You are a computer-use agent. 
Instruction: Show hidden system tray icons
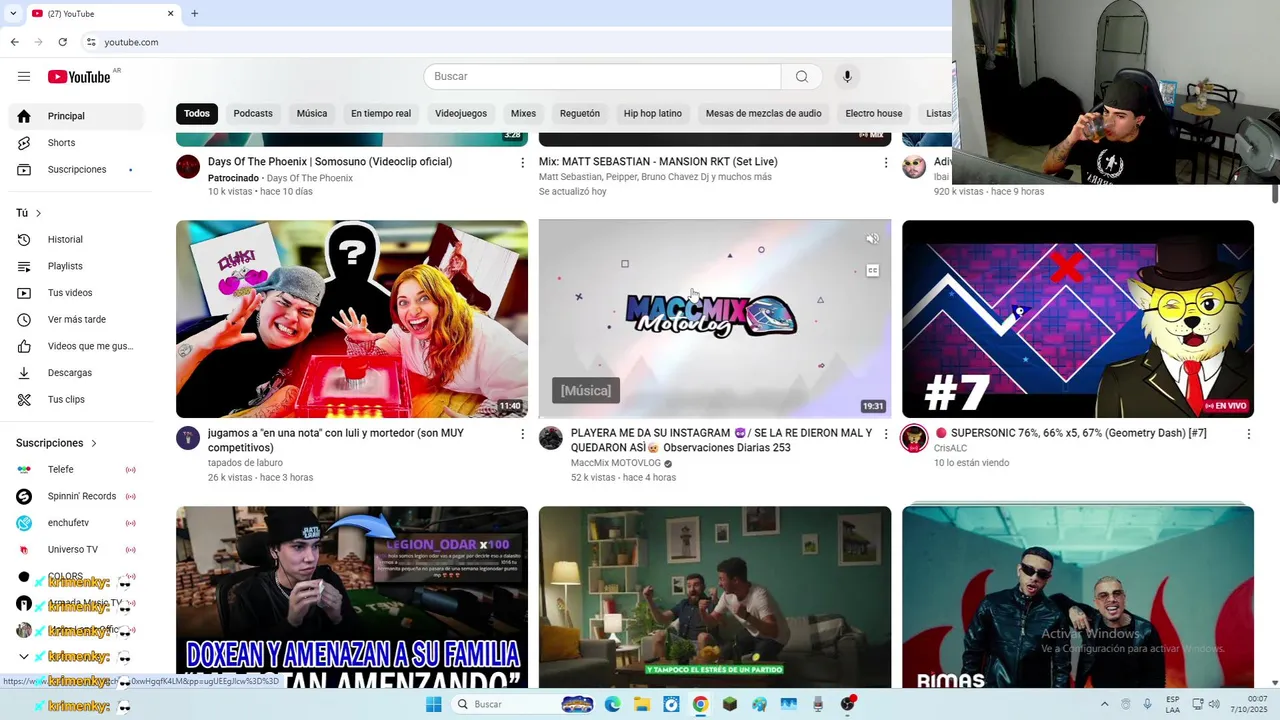(x=1104, y=704)
